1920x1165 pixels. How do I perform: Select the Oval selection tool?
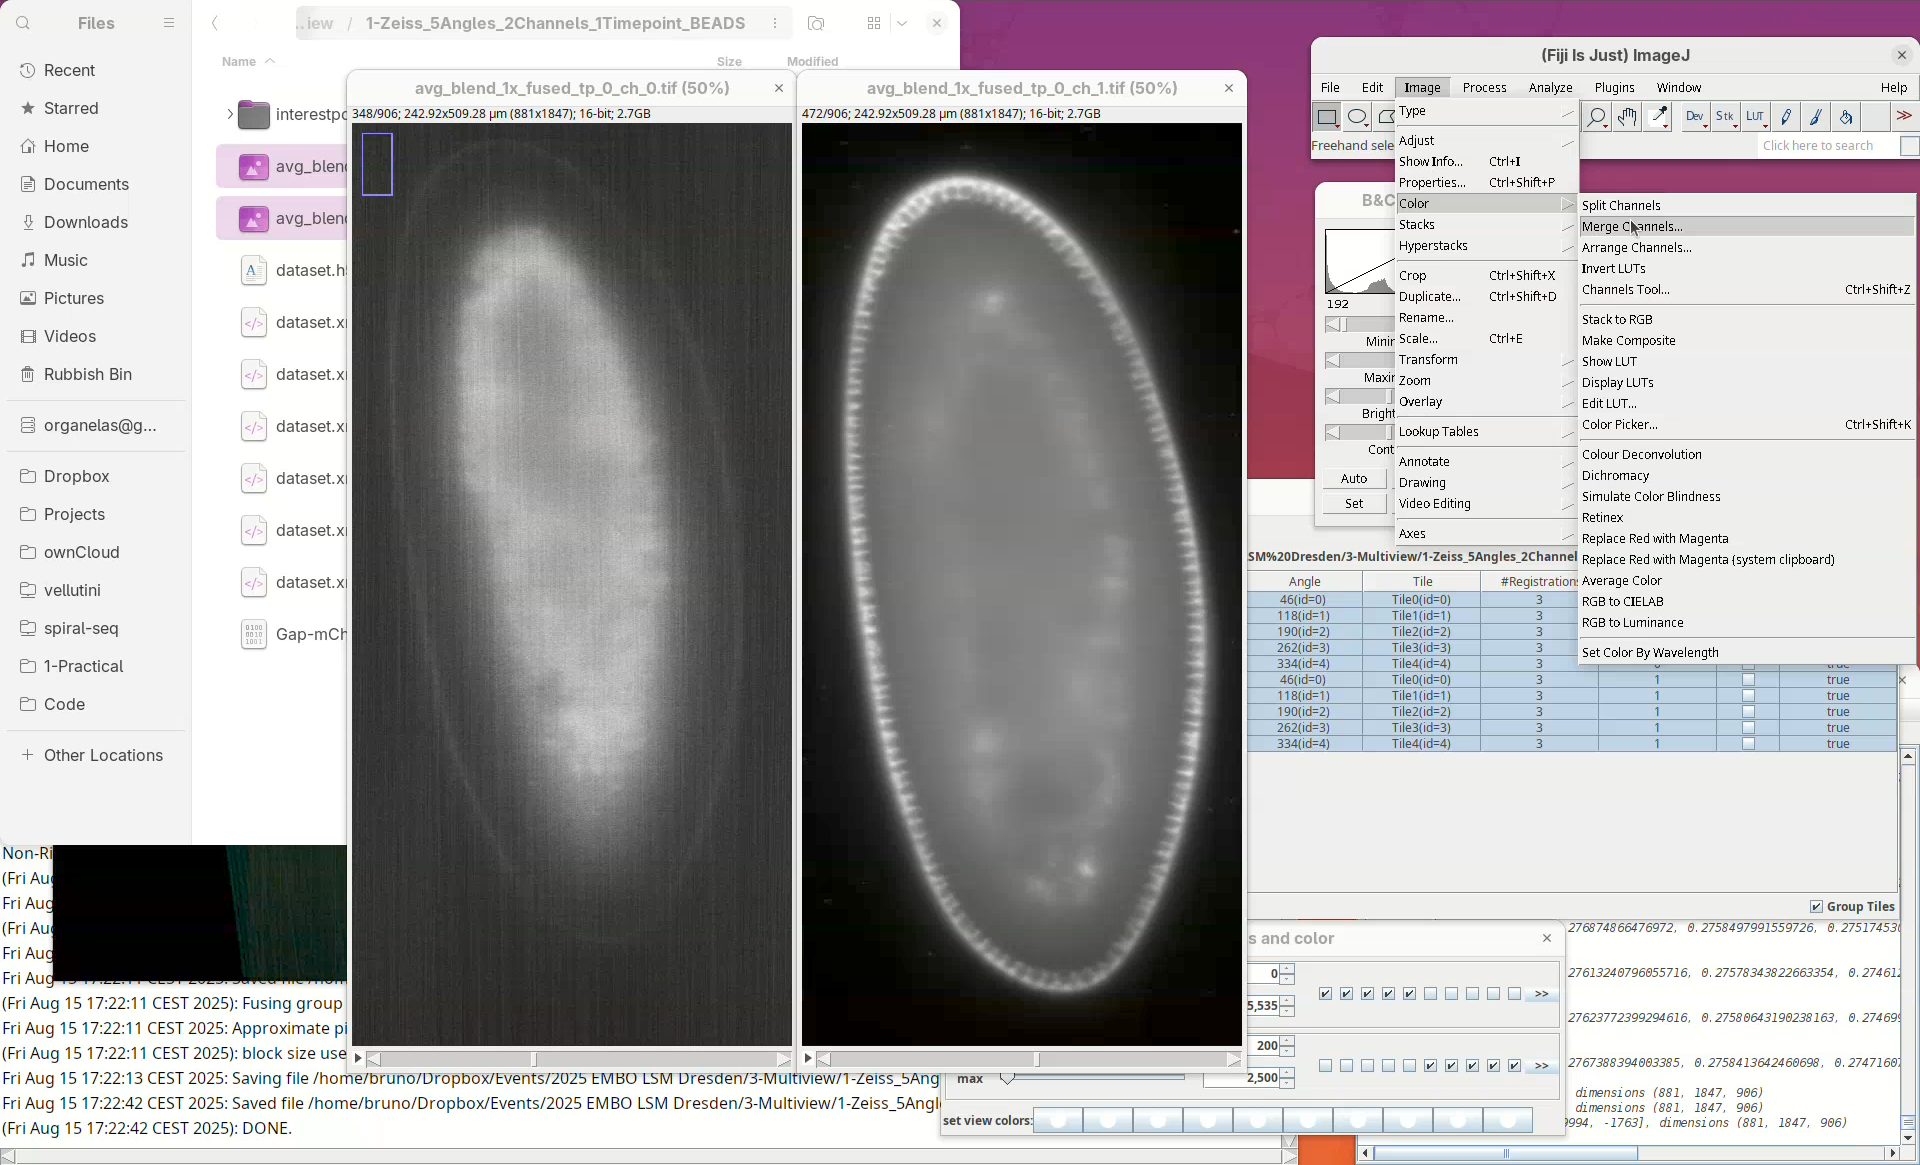coord(1357,117)
